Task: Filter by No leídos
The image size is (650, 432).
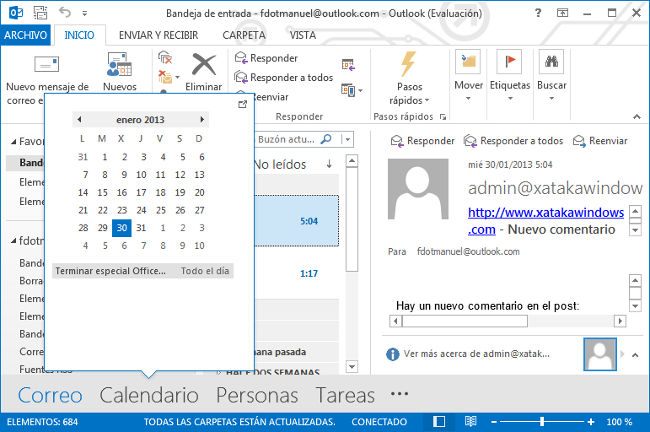Action: click(280, 165)
